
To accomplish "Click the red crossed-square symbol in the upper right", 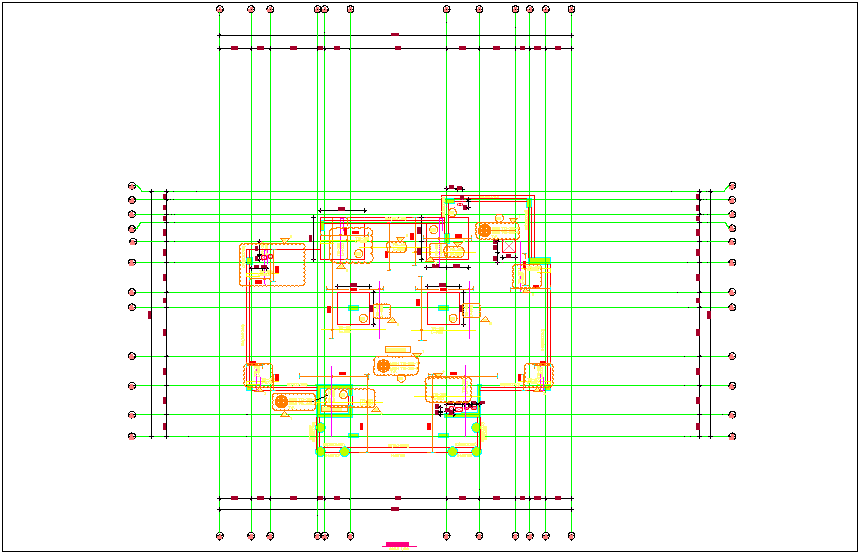I will (509, 247).
